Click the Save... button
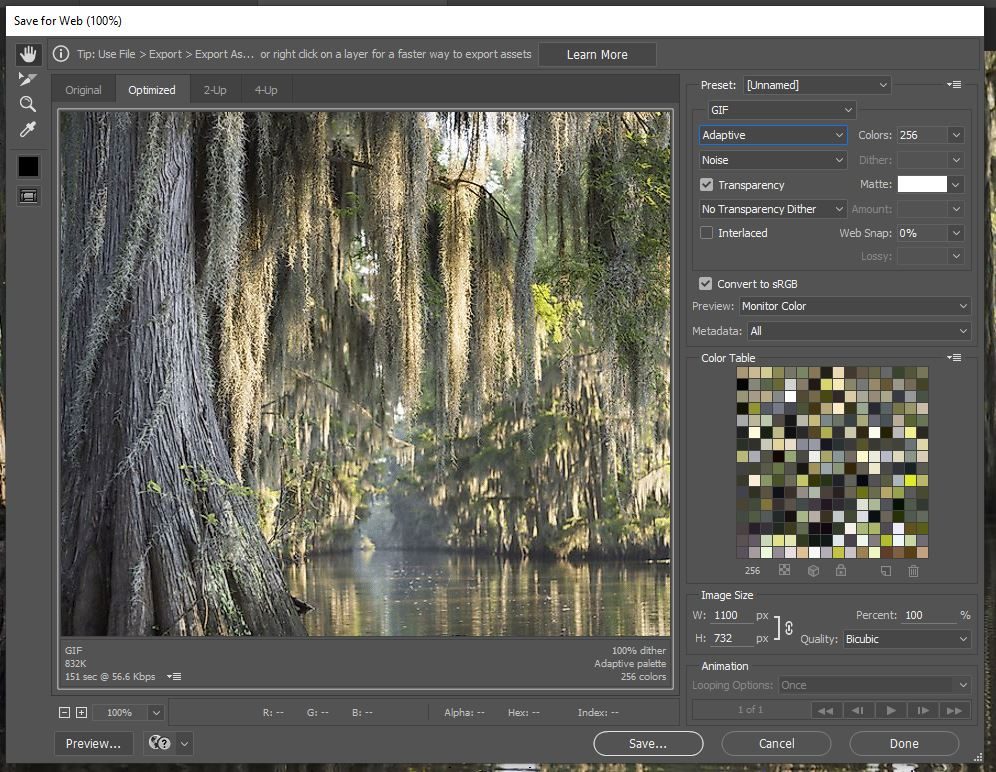996x772 pixels. click(x=647, y=743)
